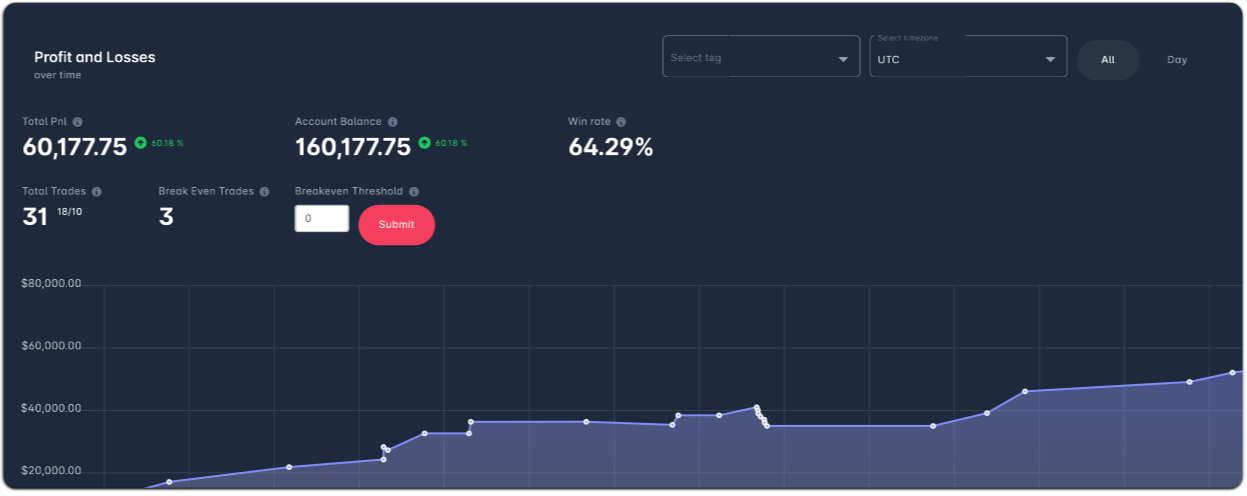1247x496 pixels.
Task: Click the Breakeven Threshold input field
Action: [322, 218]
